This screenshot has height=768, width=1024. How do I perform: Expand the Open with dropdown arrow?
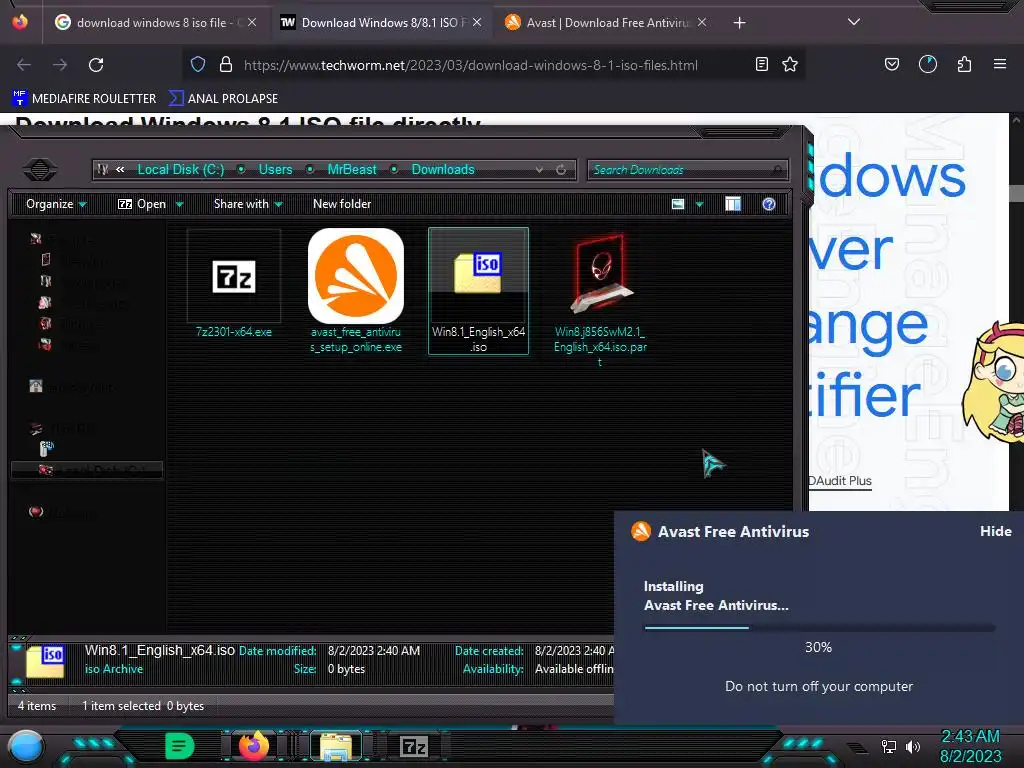[180, 205]
